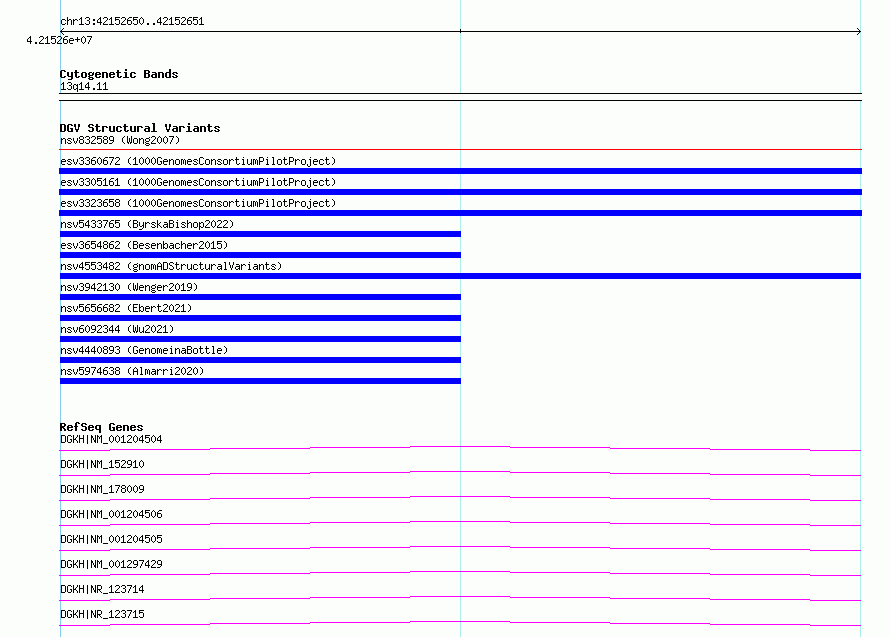
Task: Click the magenta line under DGKH|NM_001204504
Action: coord(460,449)
